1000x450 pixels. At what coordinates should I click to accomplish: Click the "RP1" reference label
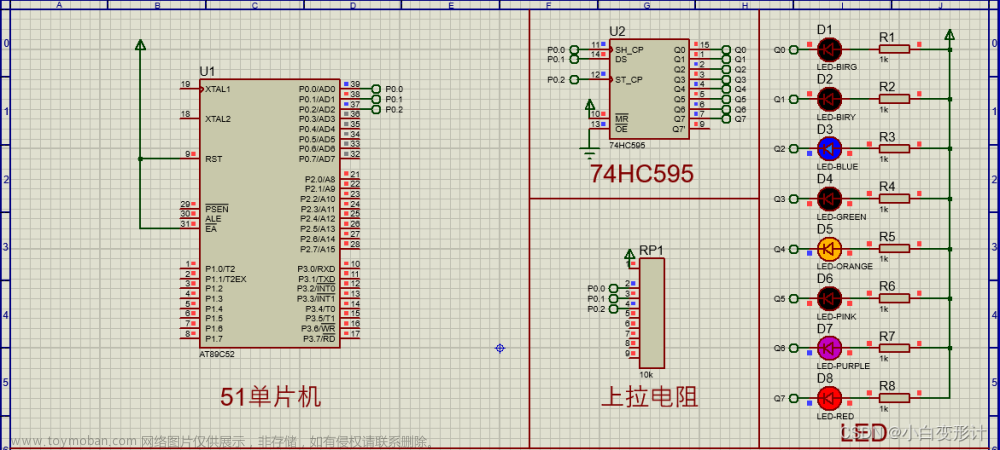click(652, 250)
